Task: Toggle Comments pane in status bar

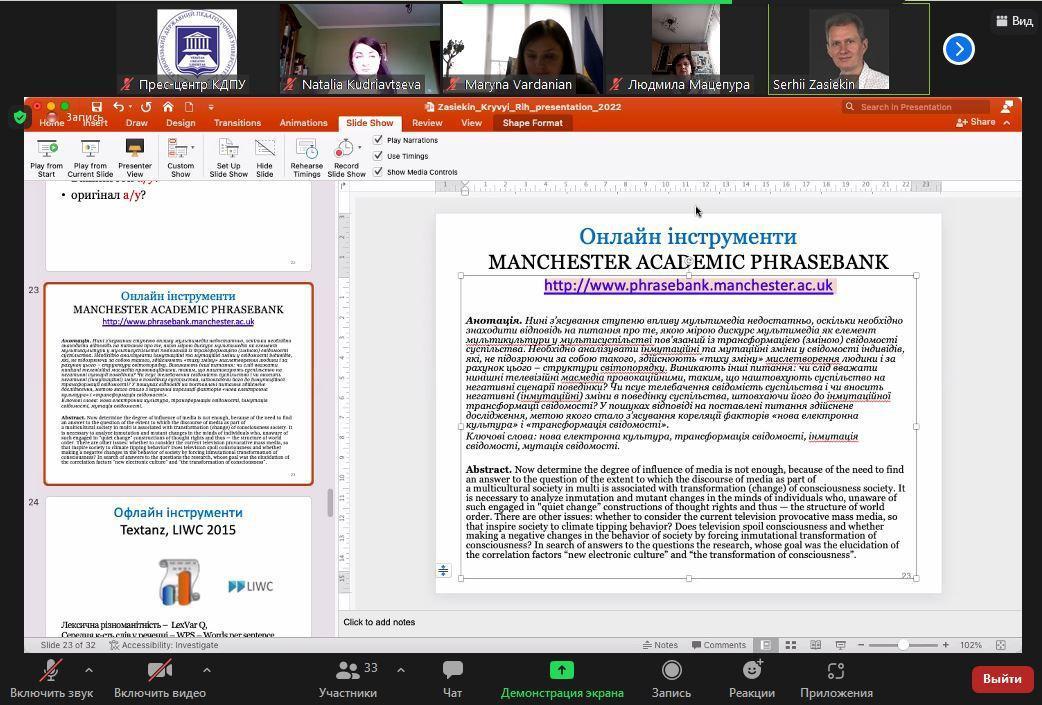Action: click(x=718, y=645)
